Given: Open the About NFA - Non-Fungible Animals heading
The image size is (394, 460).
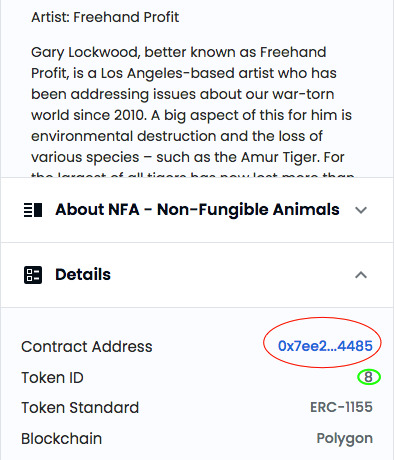Looking at the screenshot, I should click(x=197, y=210).
